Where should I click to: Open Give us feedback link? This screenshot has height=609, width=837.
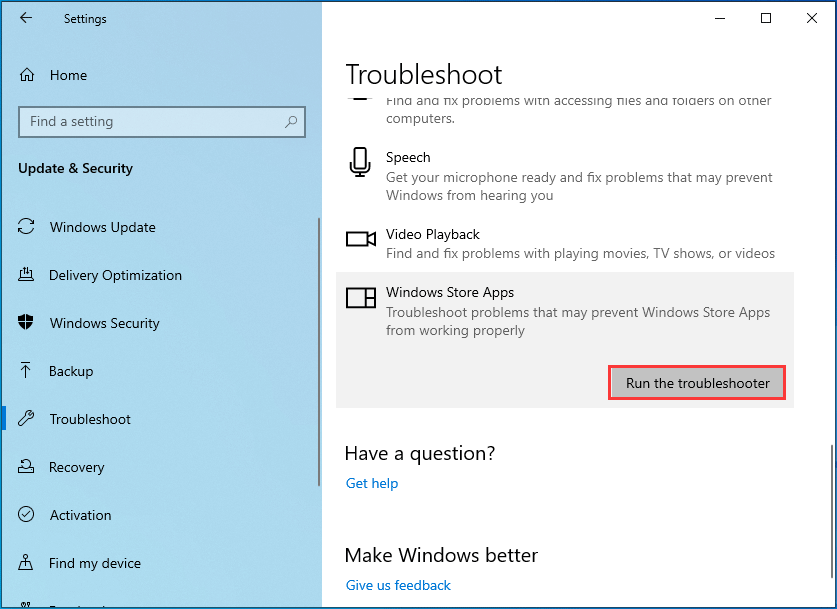click(398, 586)
